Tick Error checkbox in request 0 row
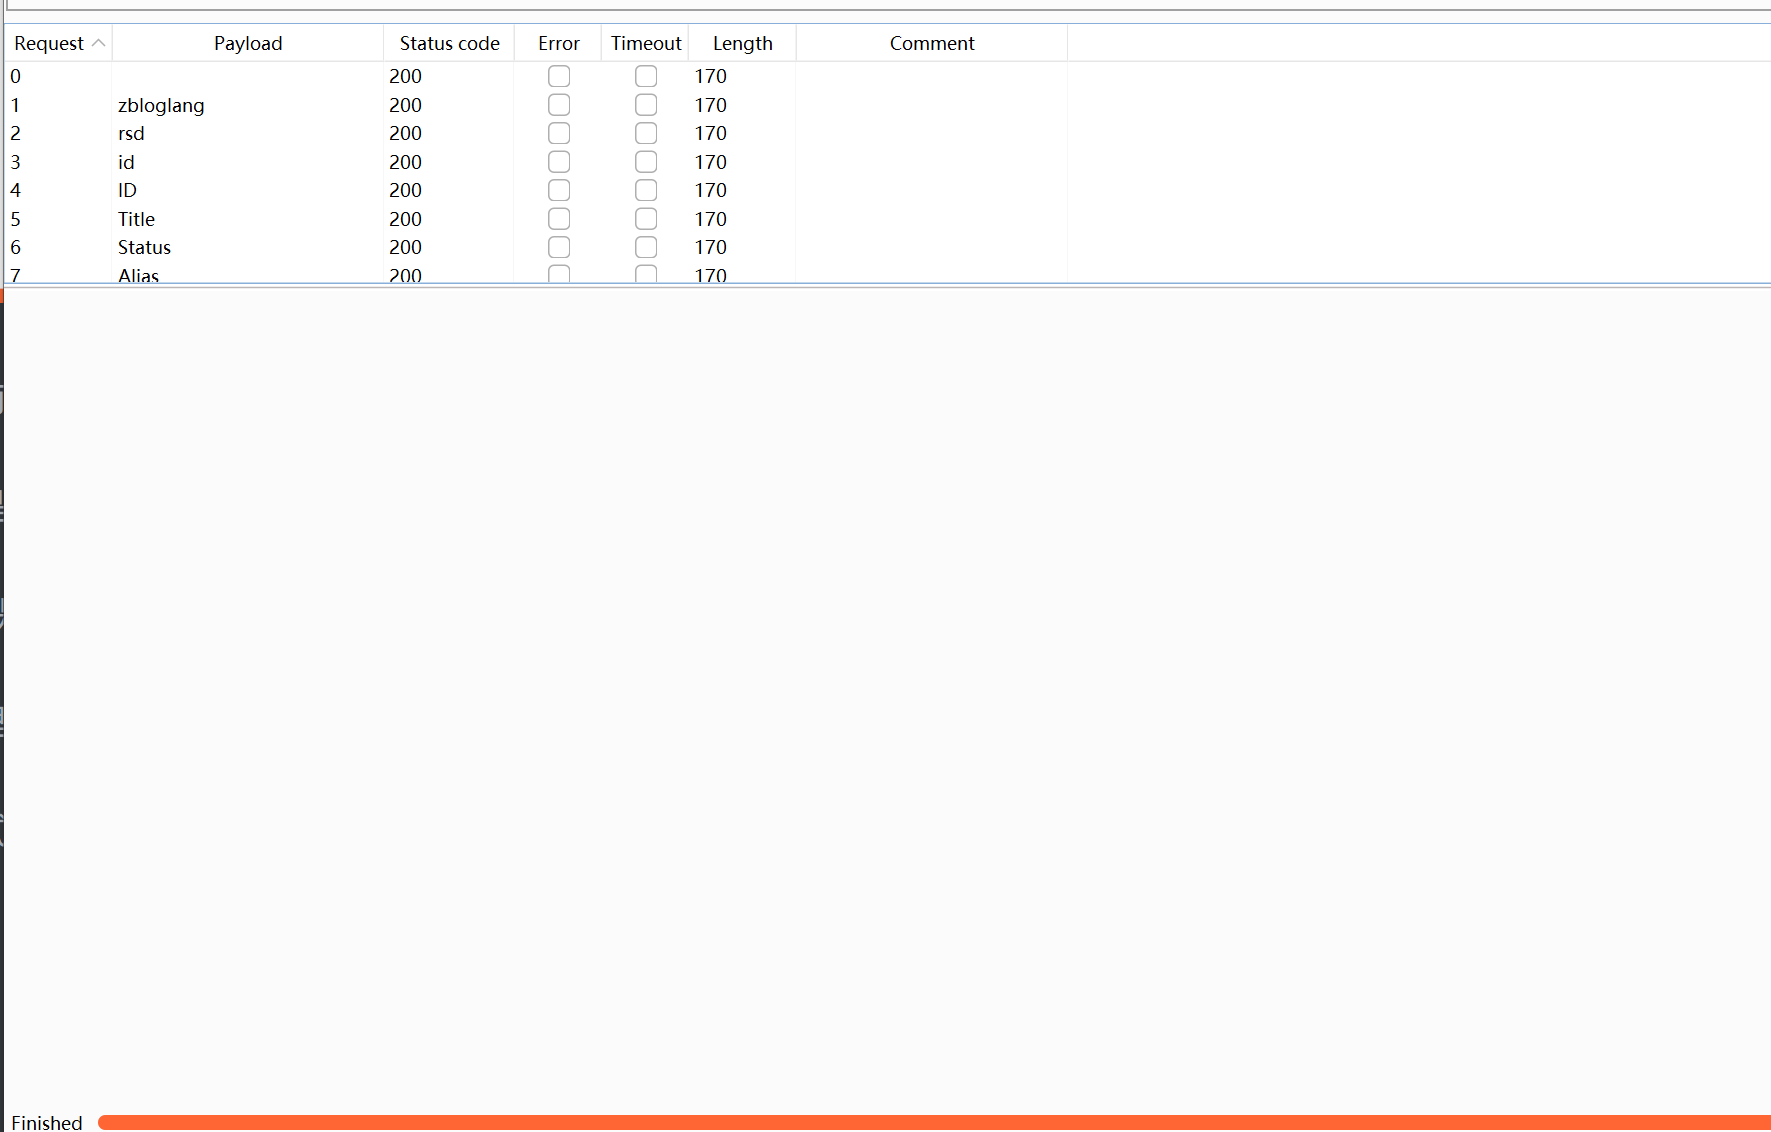The image size is (1771, 1132). 559,76
